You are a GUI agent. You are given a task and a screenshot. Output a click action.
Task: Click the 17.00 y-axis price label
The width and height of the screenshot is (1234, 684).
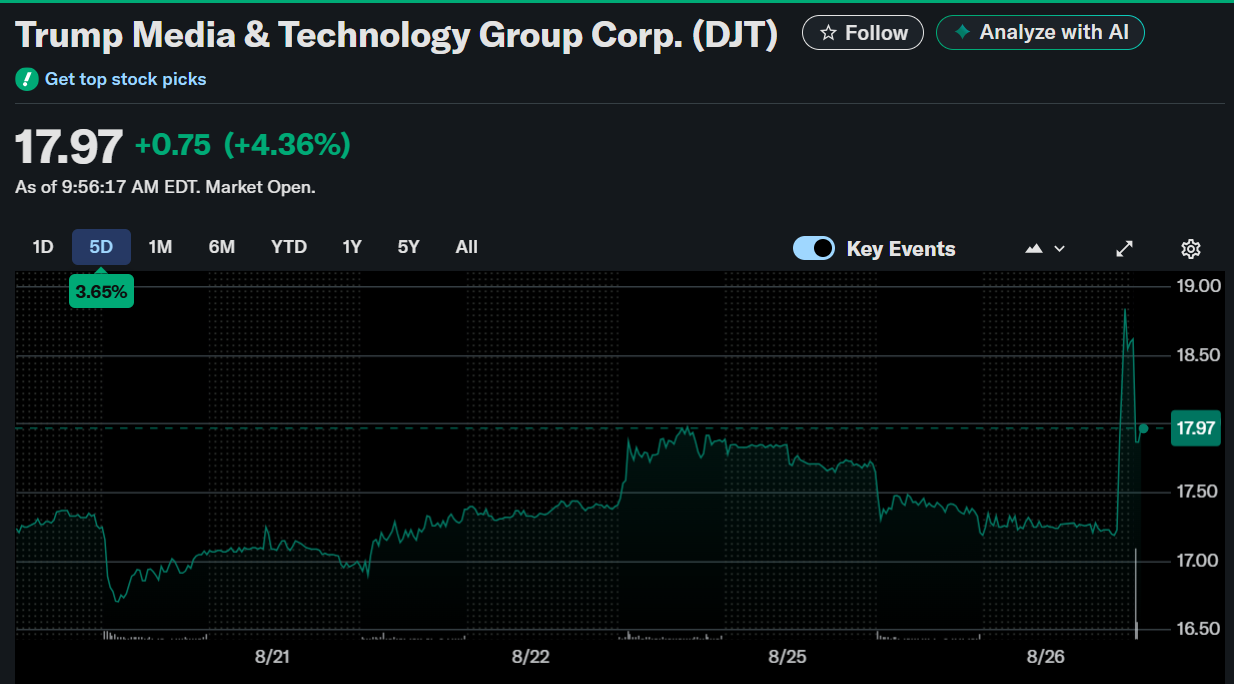point(1199,561)
